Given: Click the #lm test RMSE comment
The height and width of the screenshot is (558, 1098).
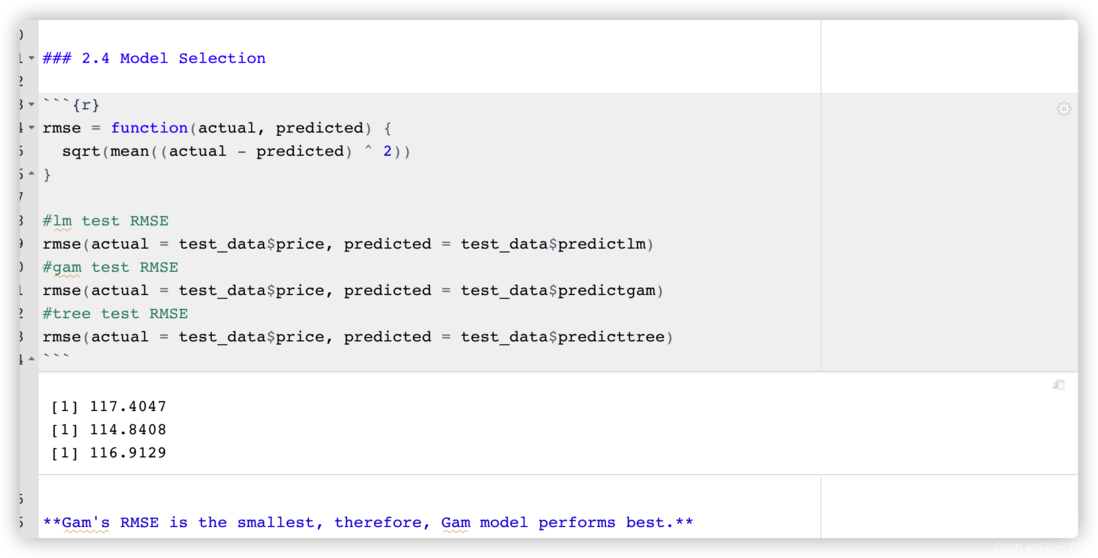Looking at the screenshot, I should point(106,221).
